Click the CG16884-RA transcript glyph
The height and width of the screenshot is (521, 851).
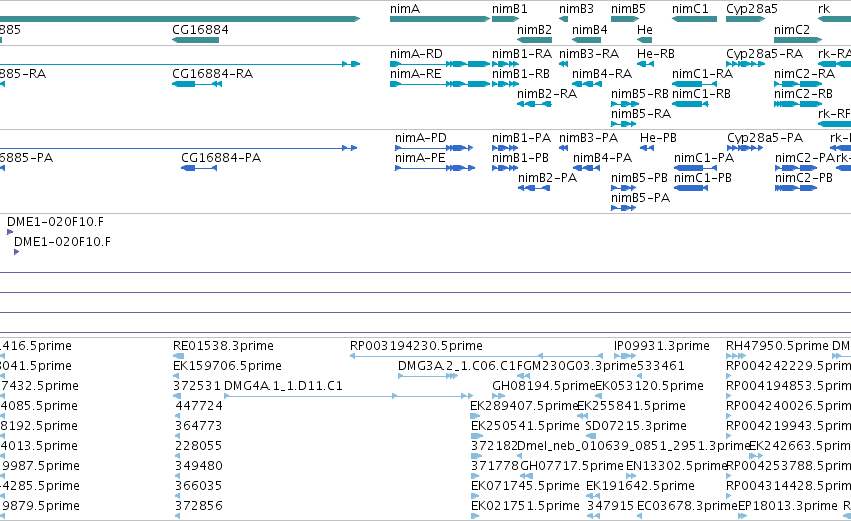click(196, 84)
